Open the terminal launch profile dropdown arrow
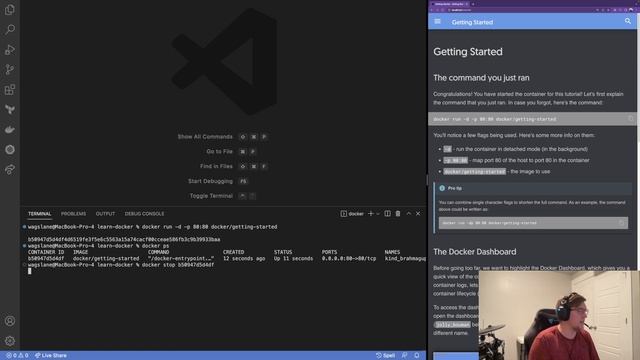Image resolution: width=640 pixels, height=360 pixels. point(378,213)
